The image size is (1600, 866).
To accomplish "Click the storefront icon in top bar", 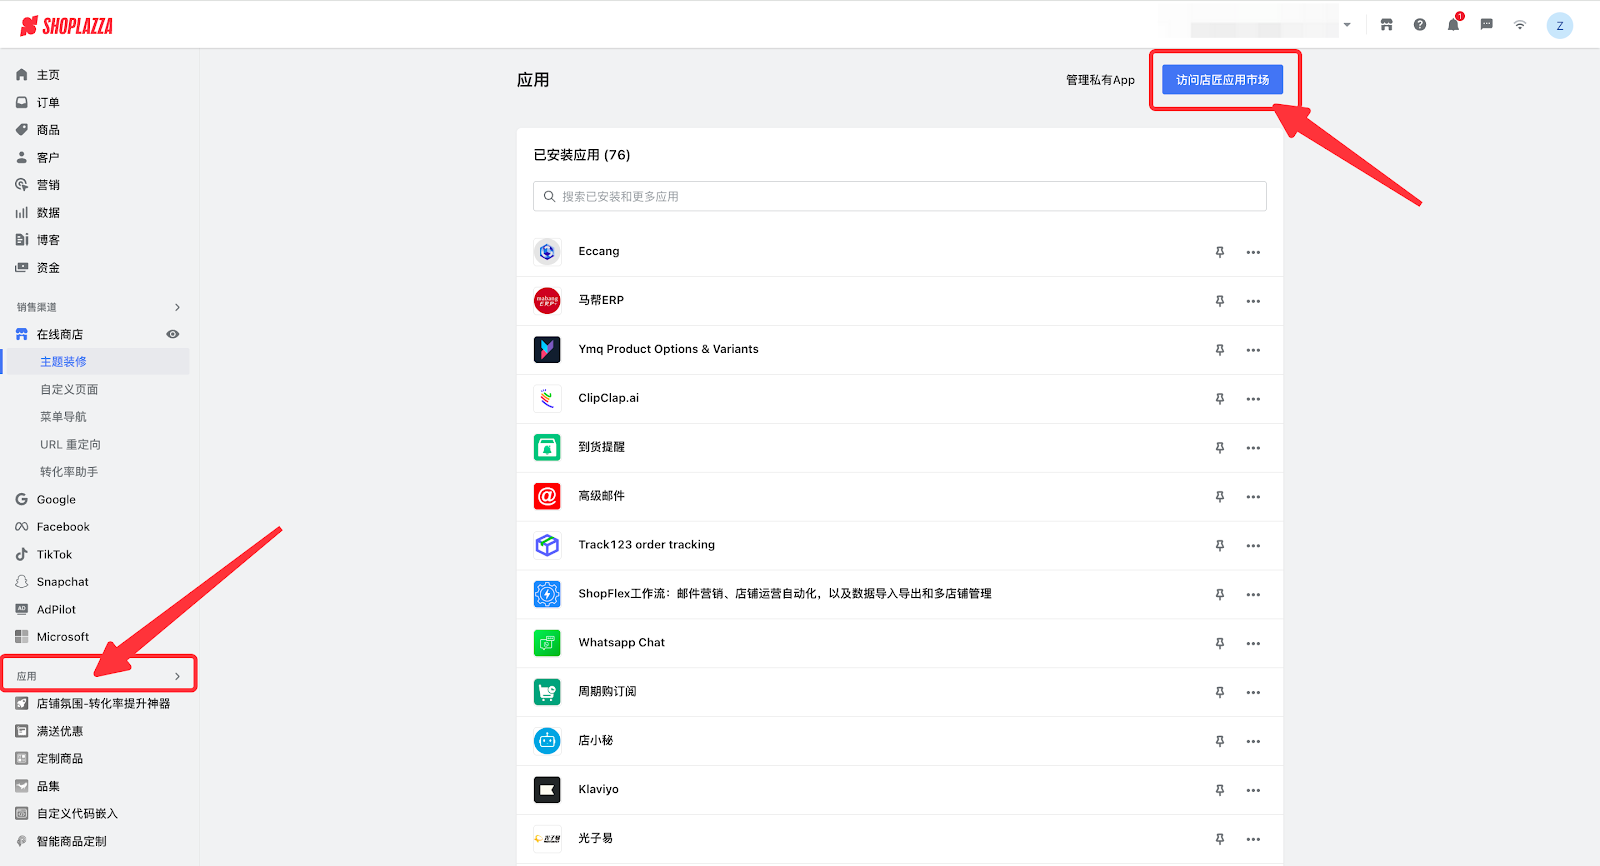I will point(1386,25).
